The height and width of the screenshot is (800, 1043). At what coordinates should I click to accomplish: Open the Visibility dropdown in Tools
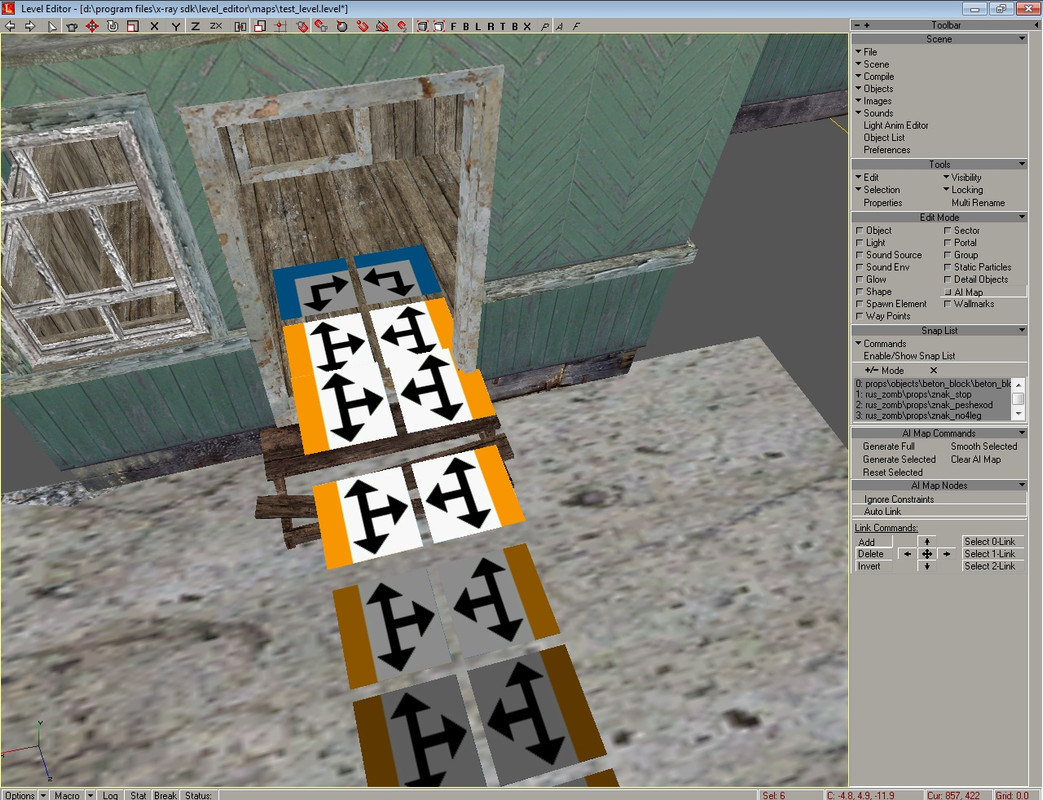click(962, 178)
